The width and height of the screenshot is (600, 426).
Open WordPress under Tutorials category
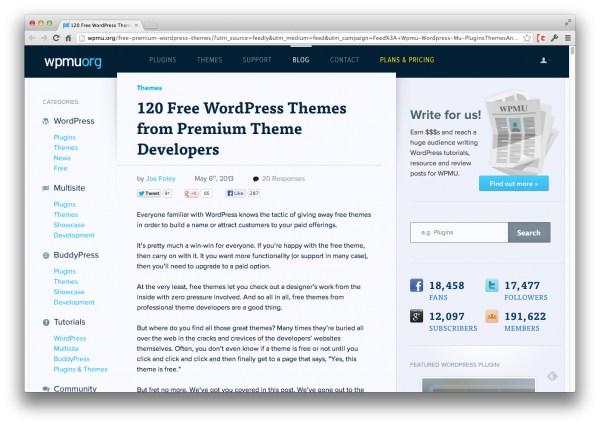pos(70,338)
